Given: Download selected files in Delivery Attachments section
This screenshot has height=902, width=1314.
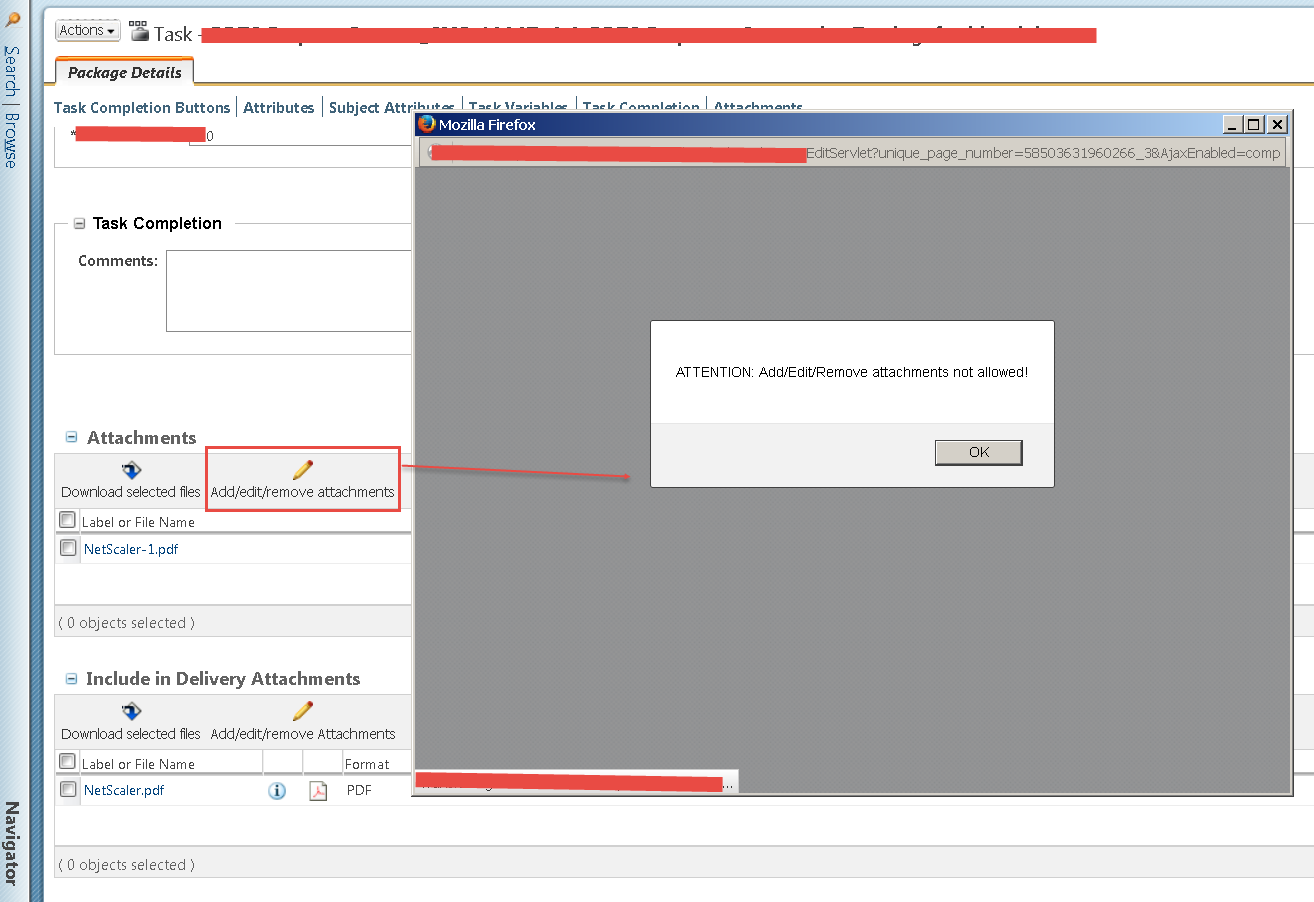Looking at the screenshot, I should pyautogui.click(x=131, y=722).
